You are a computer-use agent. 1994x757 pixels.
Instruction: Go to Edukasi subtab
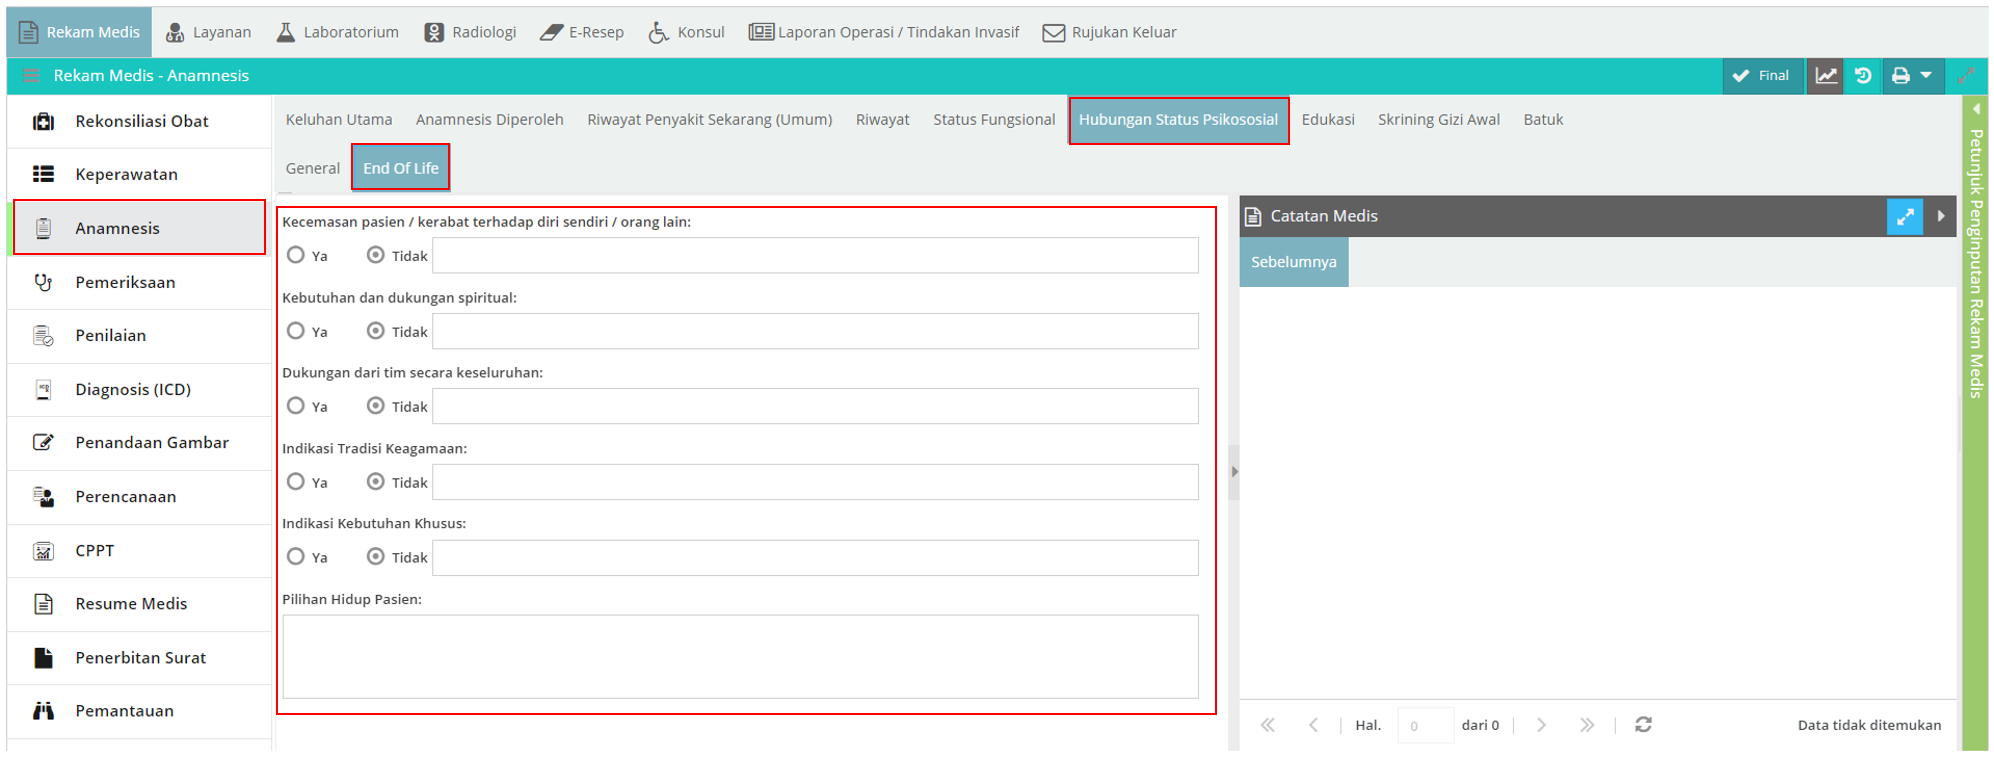(x=1328, y=120)
